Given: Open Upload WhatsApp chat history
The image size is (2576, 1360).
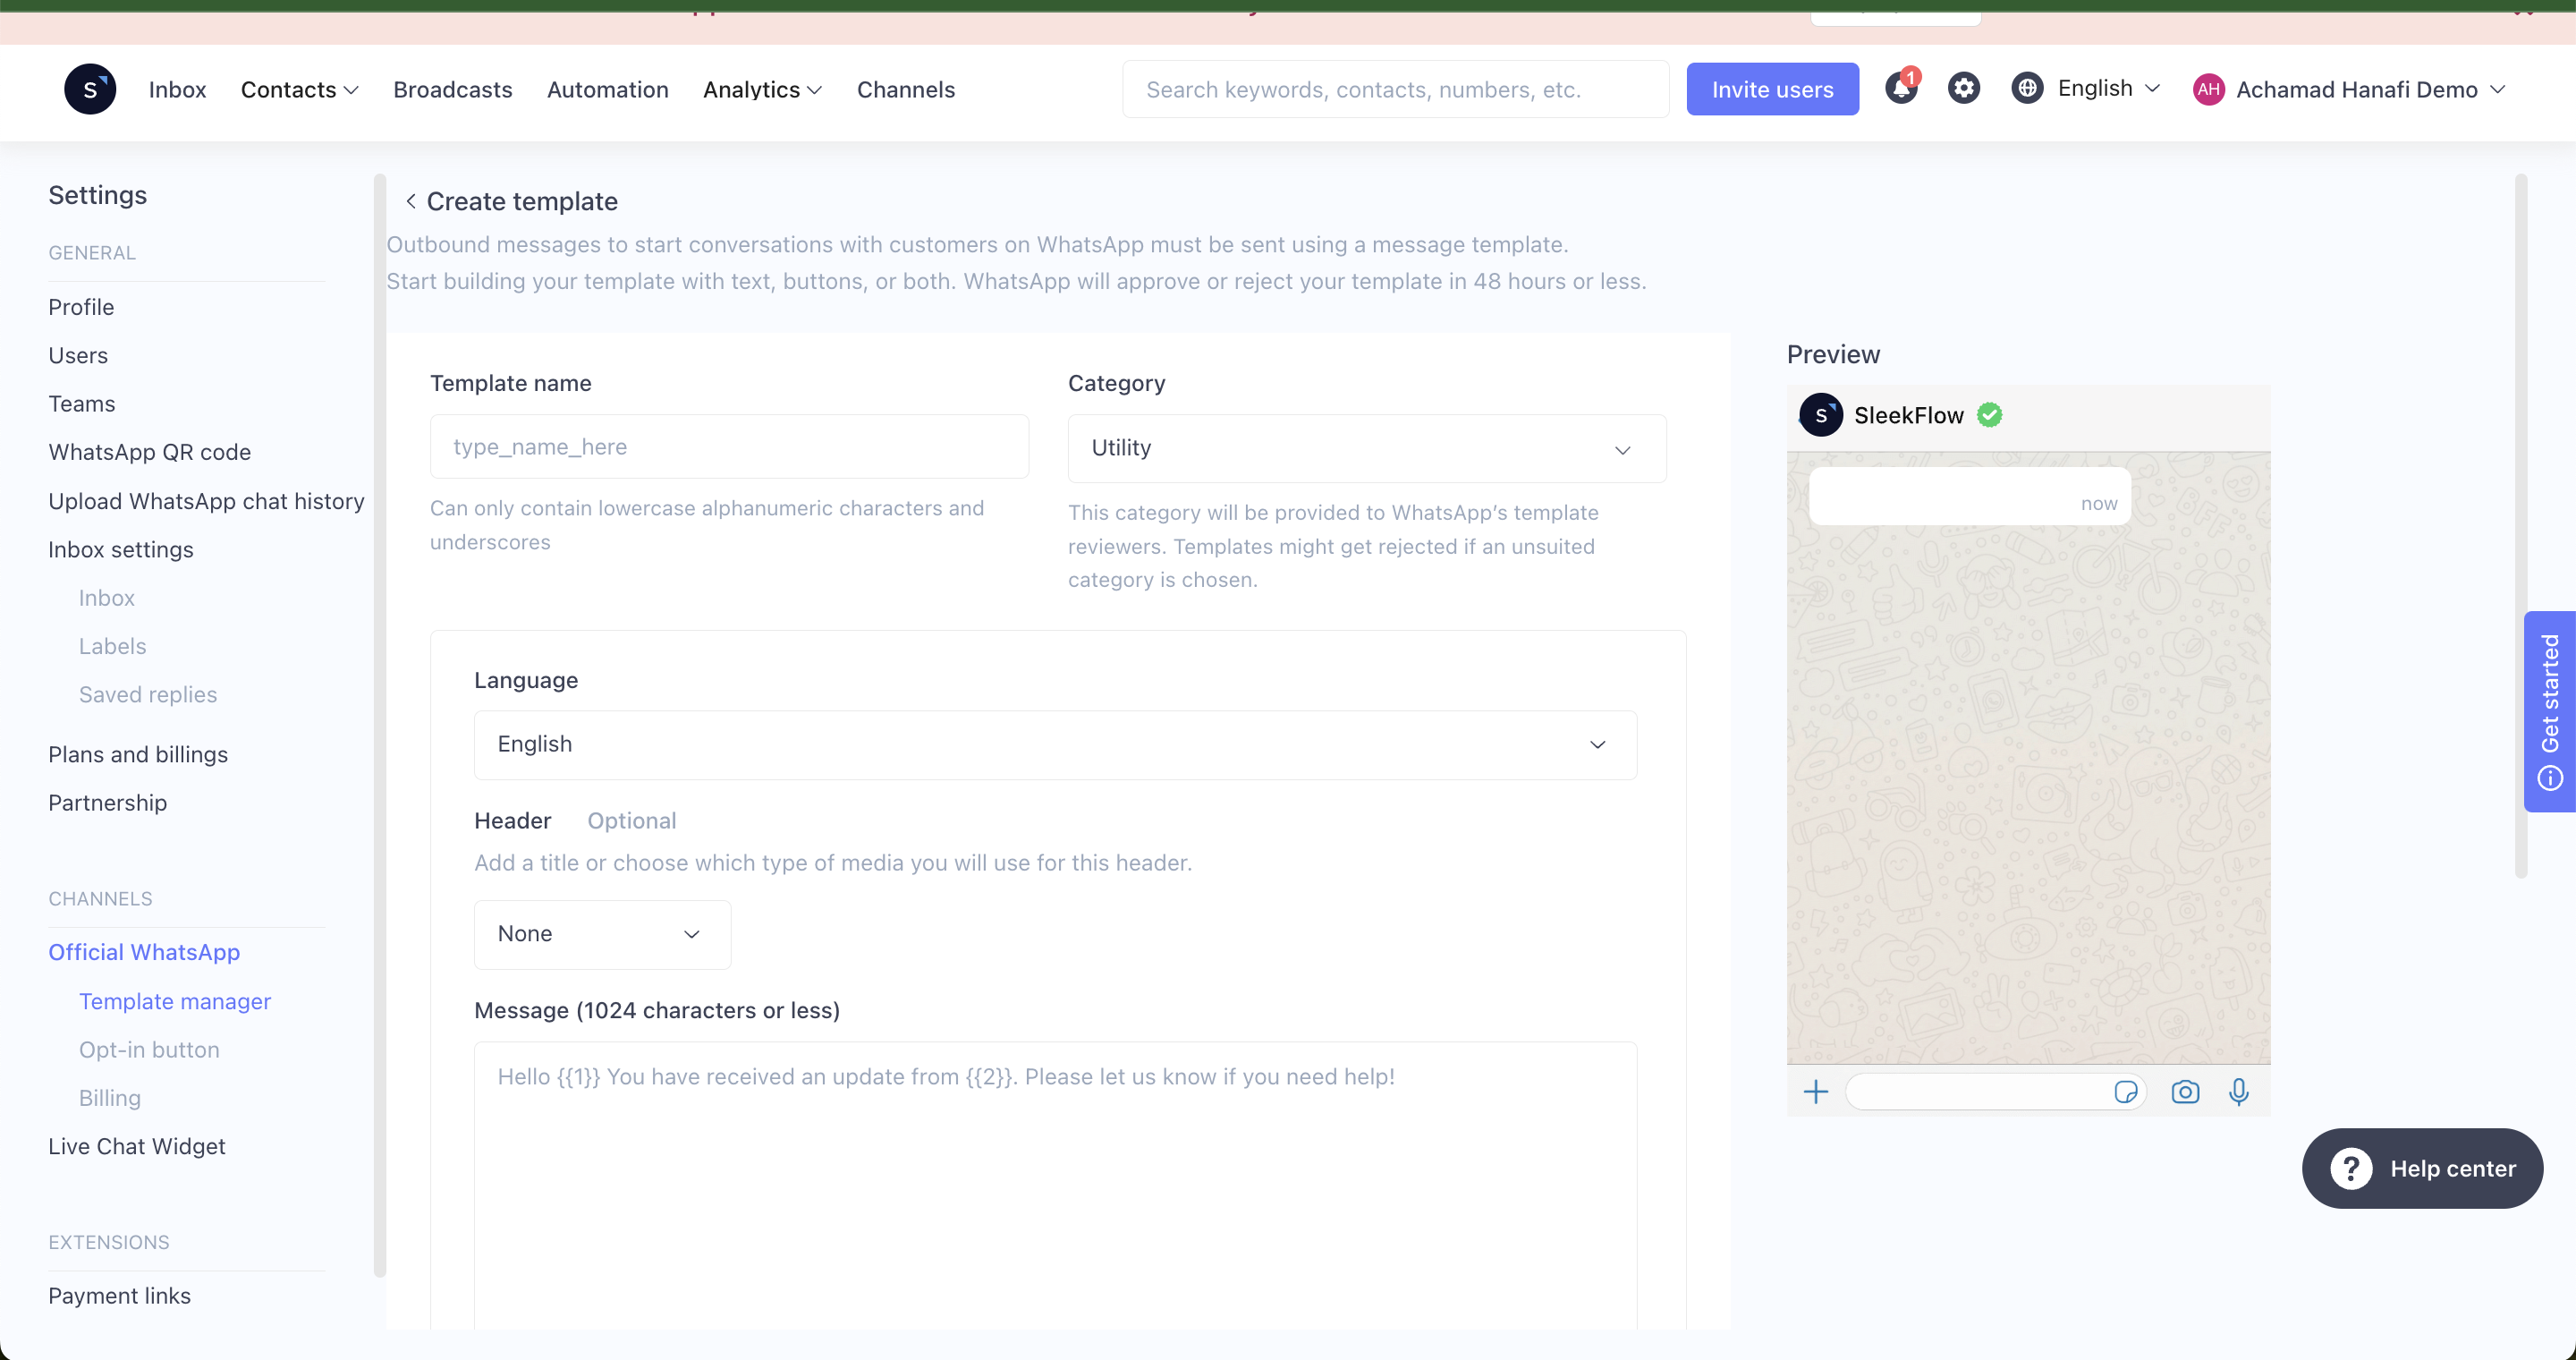Looking at the screenshot, I should pos(206,501).
